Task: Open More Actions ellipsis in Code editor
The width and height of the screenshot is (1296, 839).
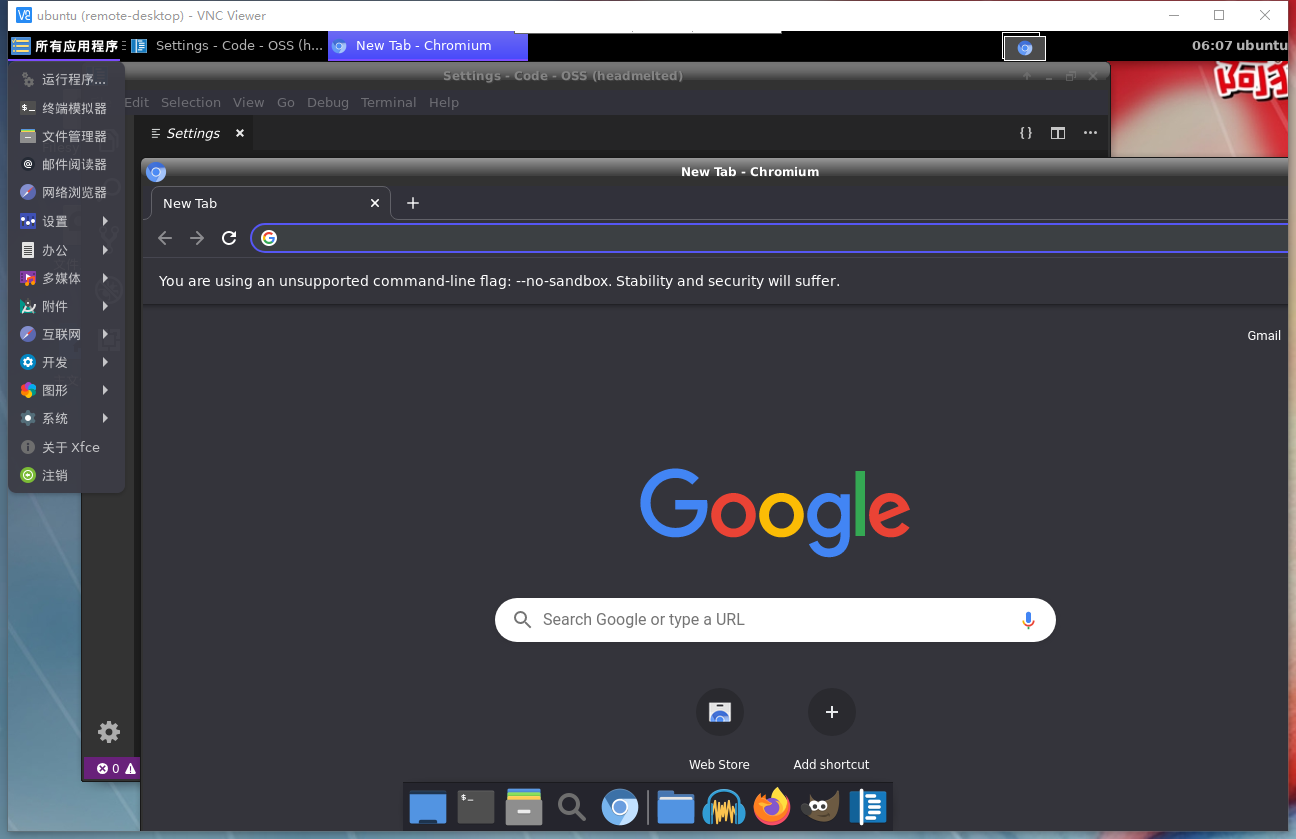Action: click(1090, 133)
